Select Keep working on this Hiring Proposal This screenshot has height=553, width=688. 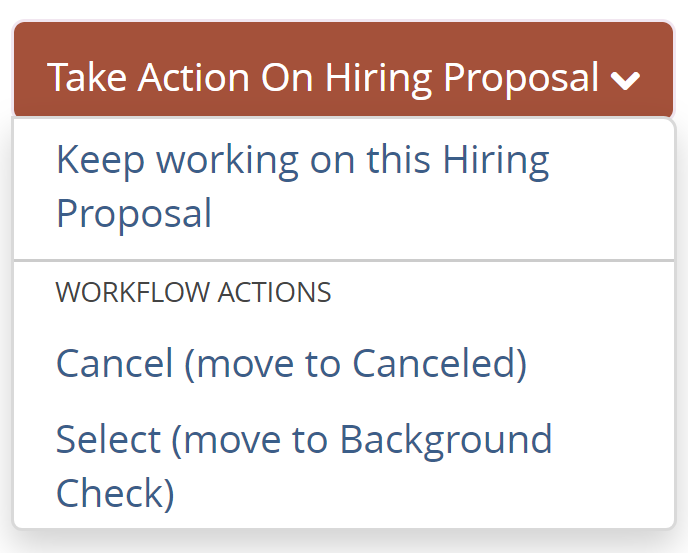[302, 187]
